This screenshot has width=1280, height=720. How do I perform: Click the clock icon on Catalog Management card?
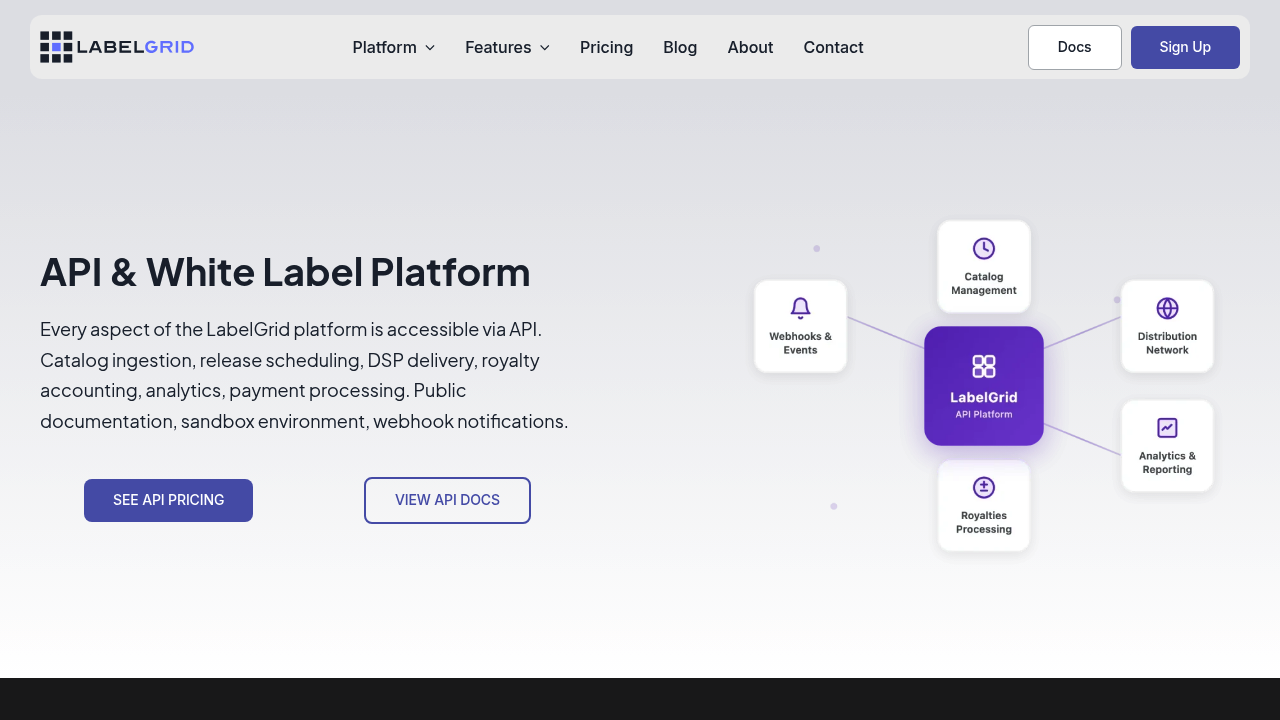(x=984, y=248)
